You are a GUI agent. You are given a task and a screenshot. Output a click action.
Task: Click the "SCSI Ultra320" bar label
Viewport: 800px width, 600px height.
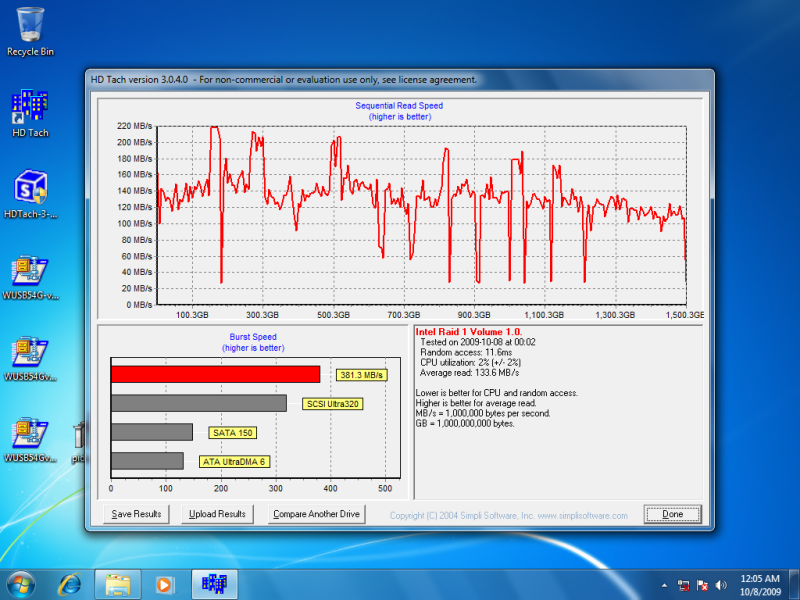point(333,404)
